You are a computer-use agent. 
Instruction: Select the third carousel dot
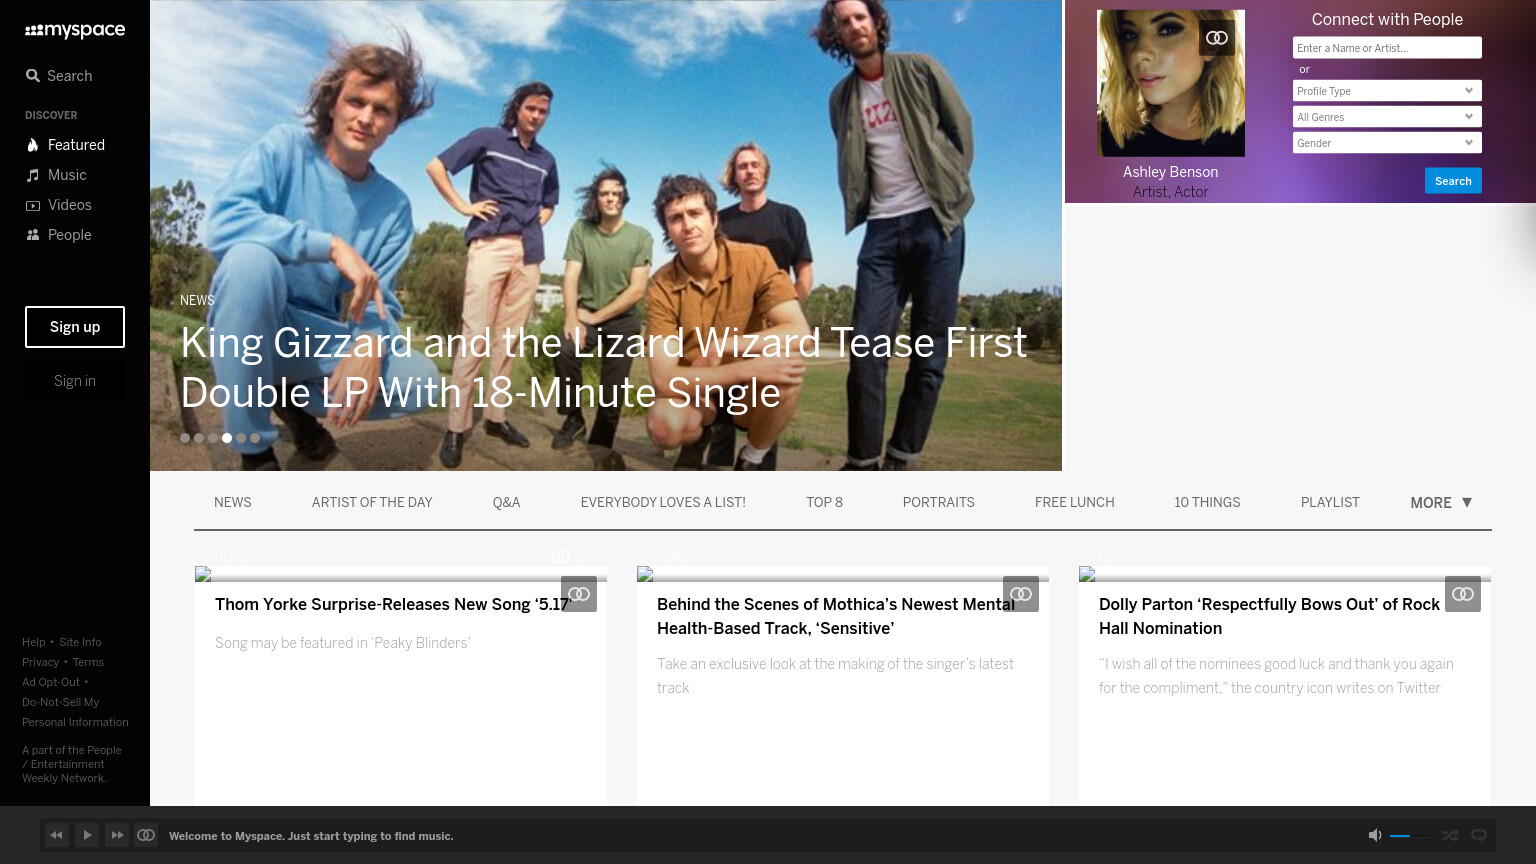[x=213, y=438]
